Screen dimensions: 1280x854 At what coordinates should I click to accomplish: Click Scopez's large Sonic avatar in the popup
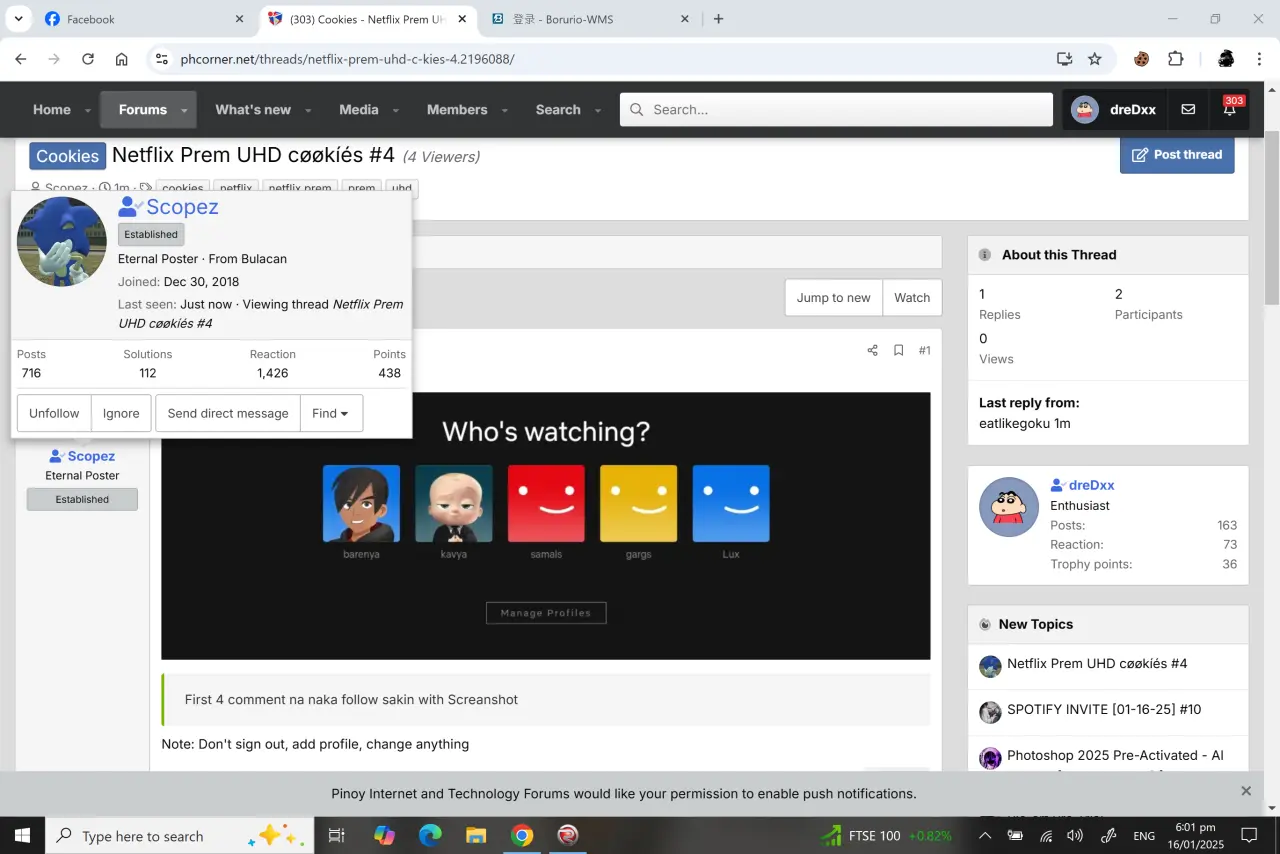[62, 241]
